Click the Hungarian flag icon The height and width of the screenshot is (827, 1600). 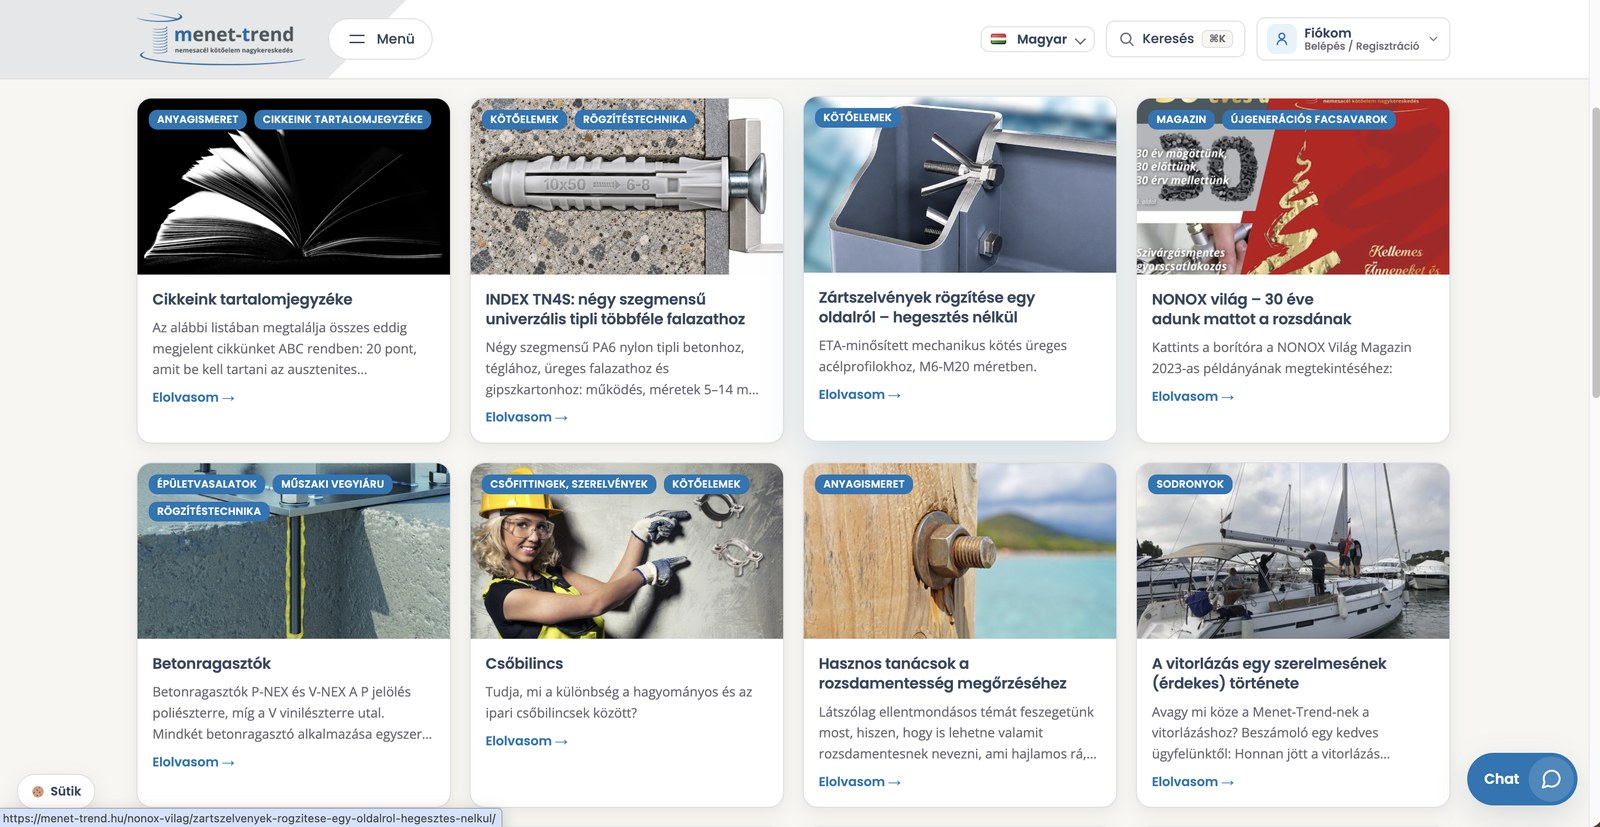coord(998,39)
